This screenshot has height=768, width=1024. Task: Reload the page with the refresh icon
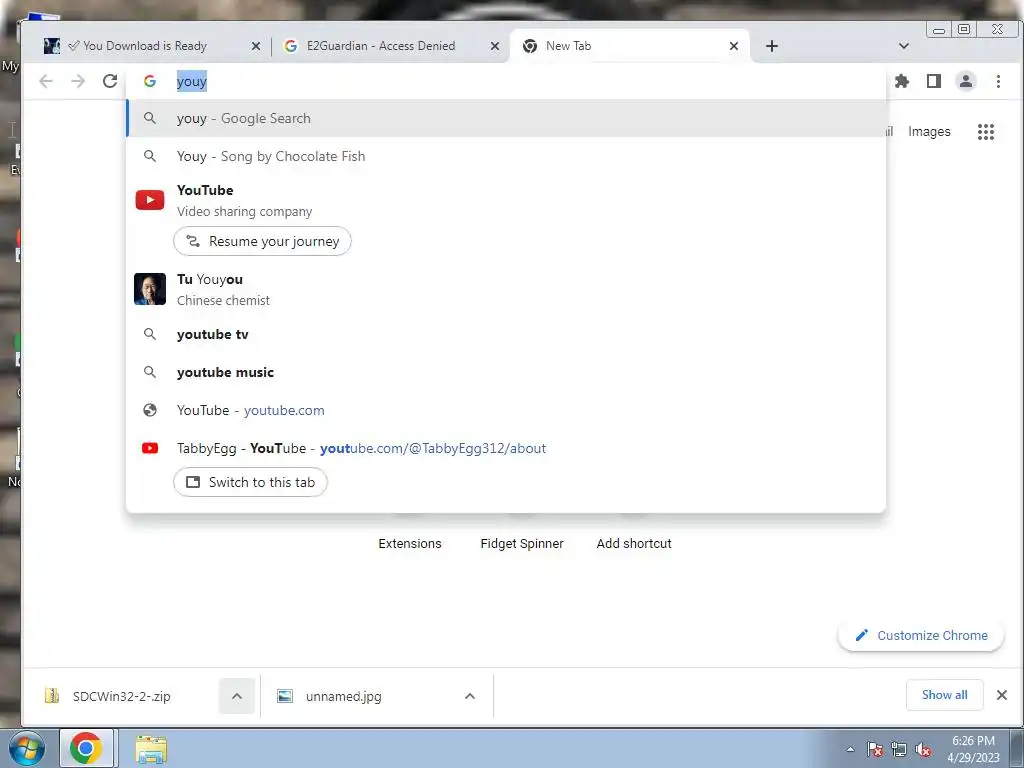coord(110,81)
